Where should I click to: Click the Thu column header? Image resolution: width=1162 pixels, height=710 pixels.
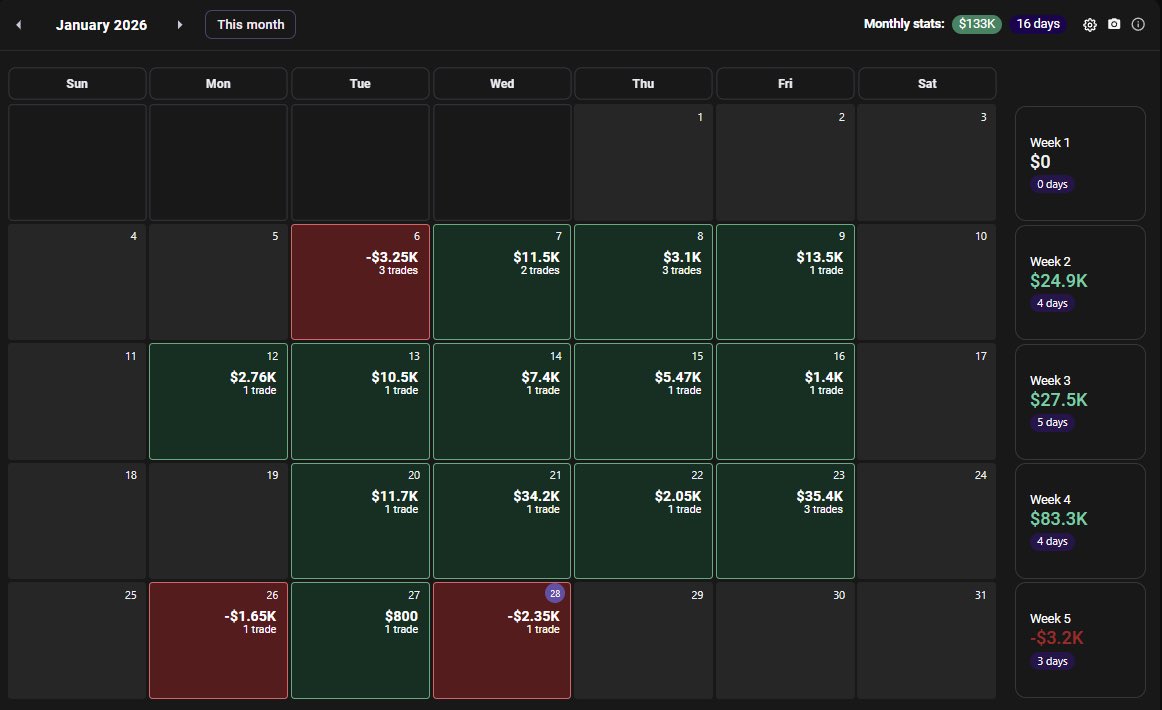click(643, 84)
